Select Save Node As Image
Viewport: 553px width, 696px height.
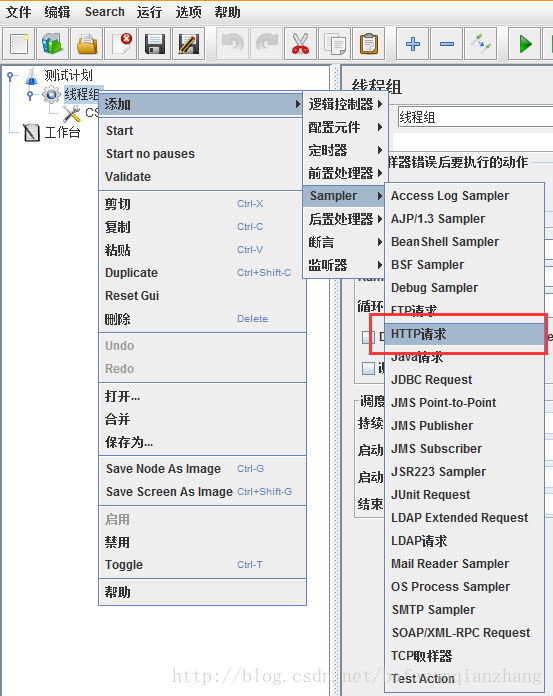coord(202,469)
